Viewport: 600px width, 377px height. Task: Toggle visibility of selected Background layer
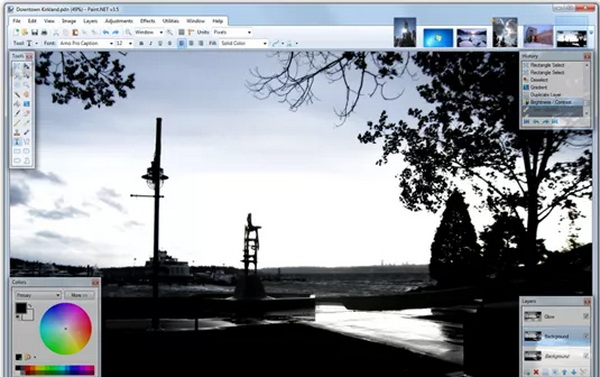[x=586, y=336]
